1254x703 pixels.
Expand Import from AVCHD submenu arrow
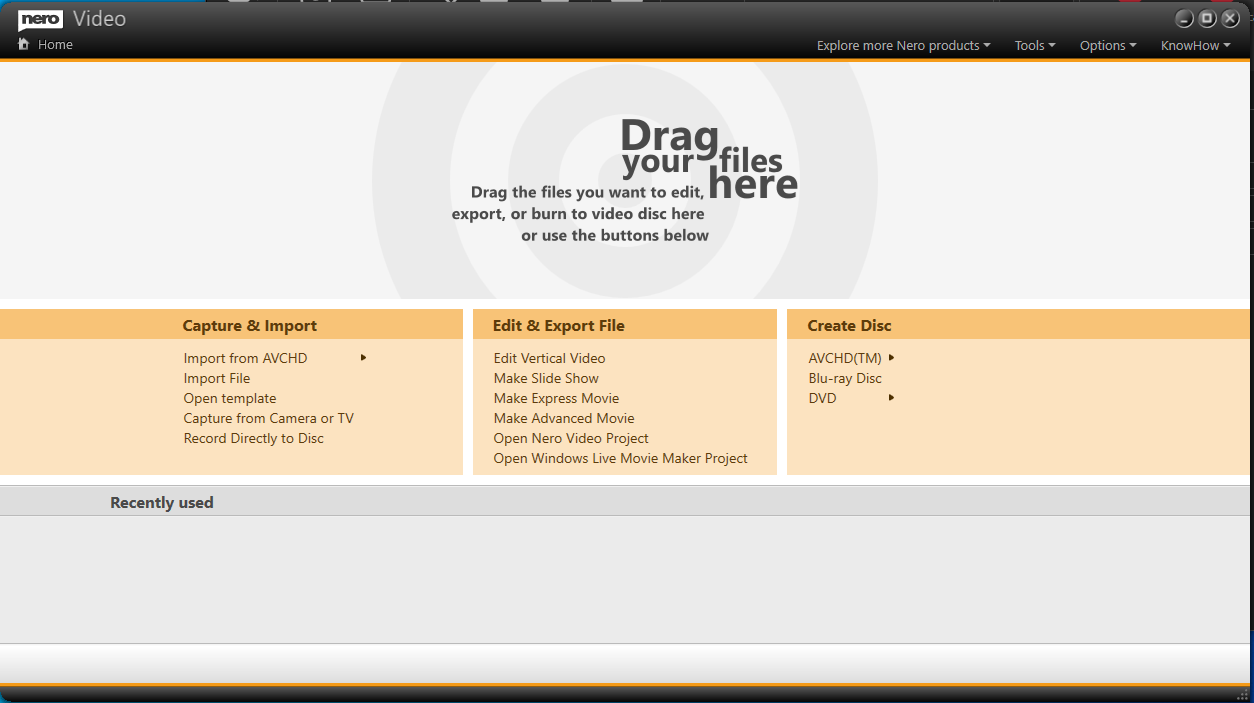364,358
